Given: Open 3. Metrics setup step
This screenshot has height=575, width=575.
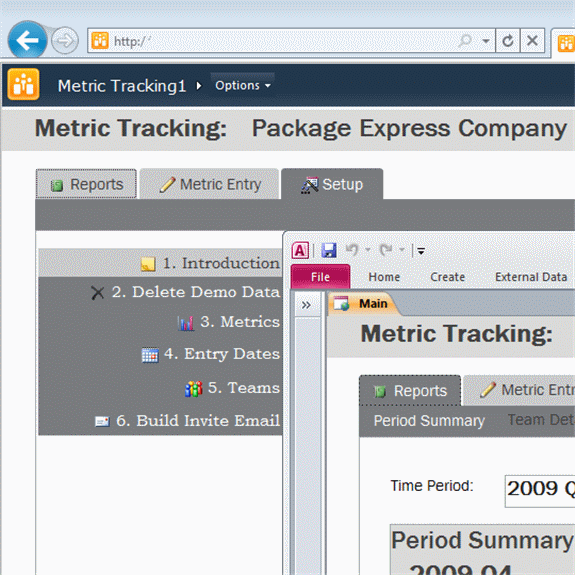Looking at the screenshot, I should tap(161, 322).
